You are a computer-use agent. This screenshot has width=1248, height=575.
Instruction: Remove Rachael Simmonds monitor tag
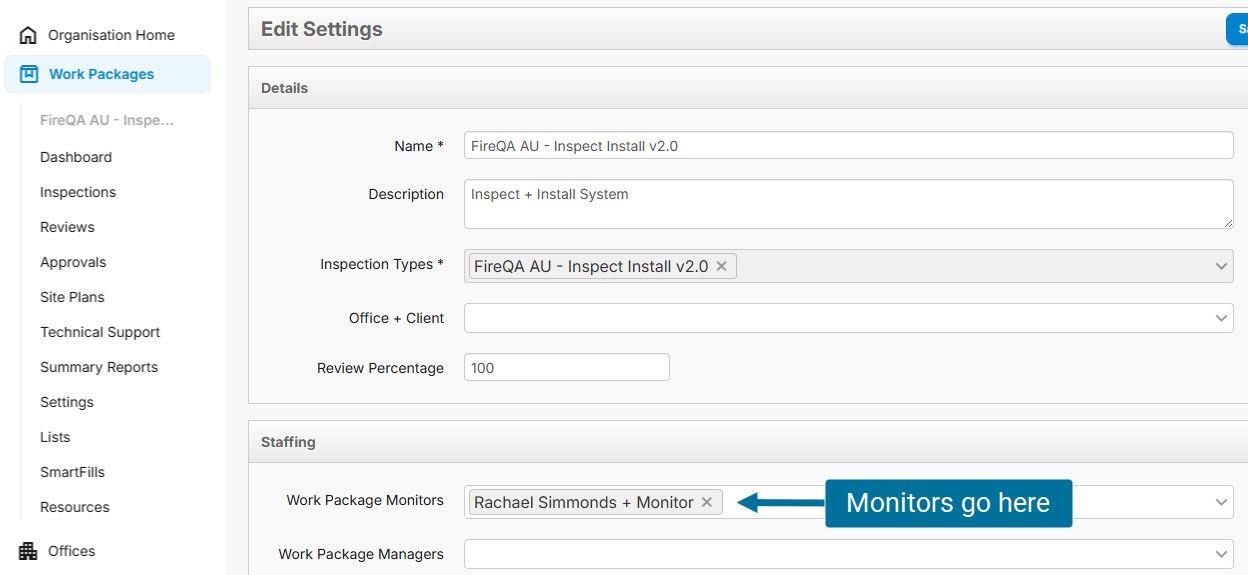point(707,502)
